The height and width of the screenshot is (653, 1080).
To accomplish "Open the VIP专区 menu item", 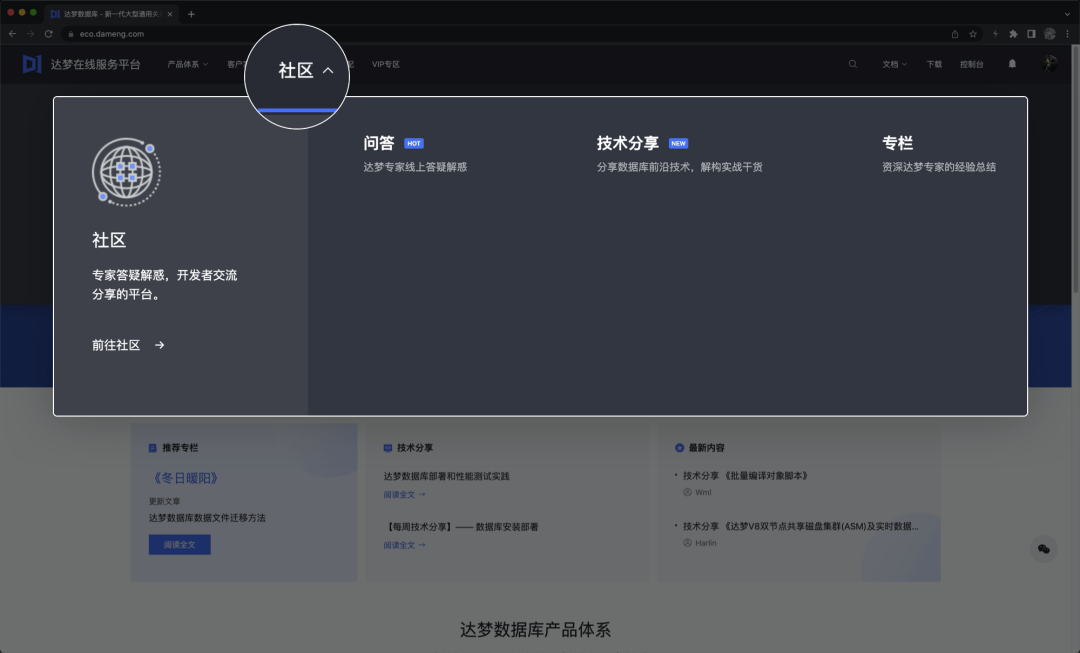I will click(x=386, y=64).
